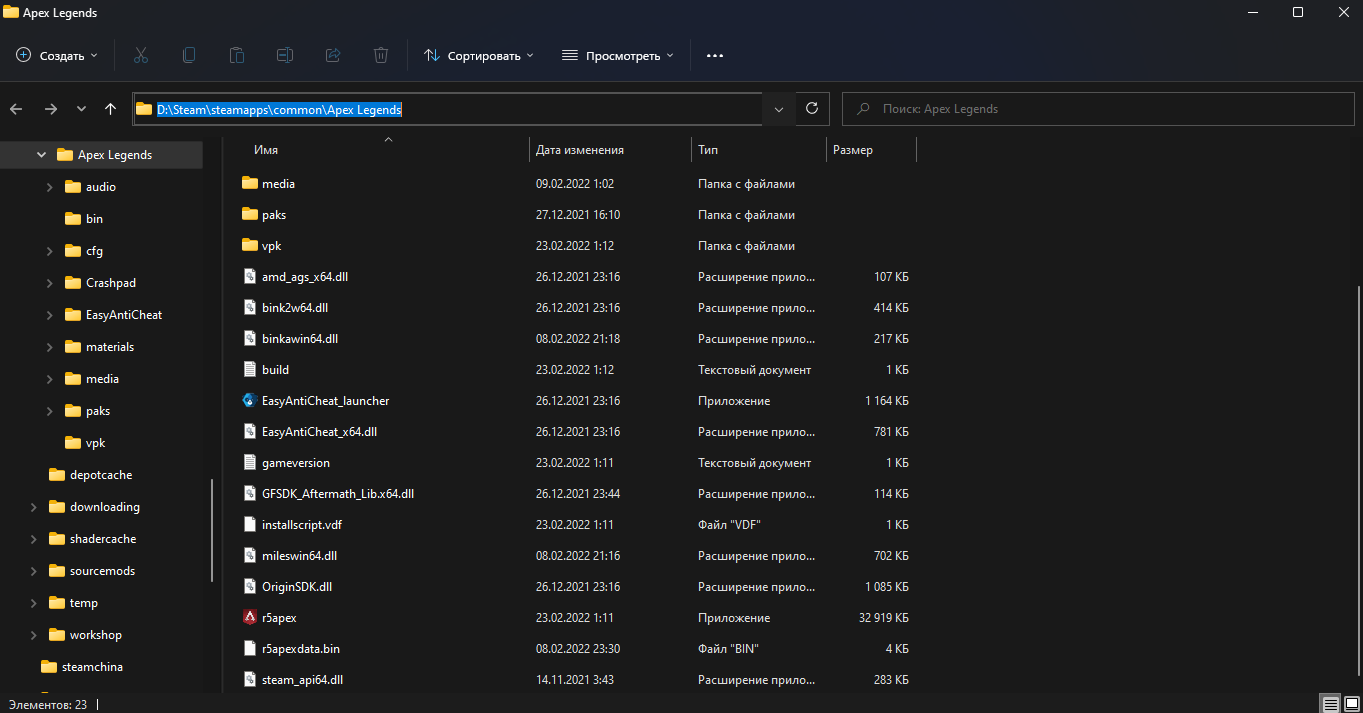Screen dimensions: 1363x713
Task: Select the installscript.vdf file icon
Action: tap(250, 525)
